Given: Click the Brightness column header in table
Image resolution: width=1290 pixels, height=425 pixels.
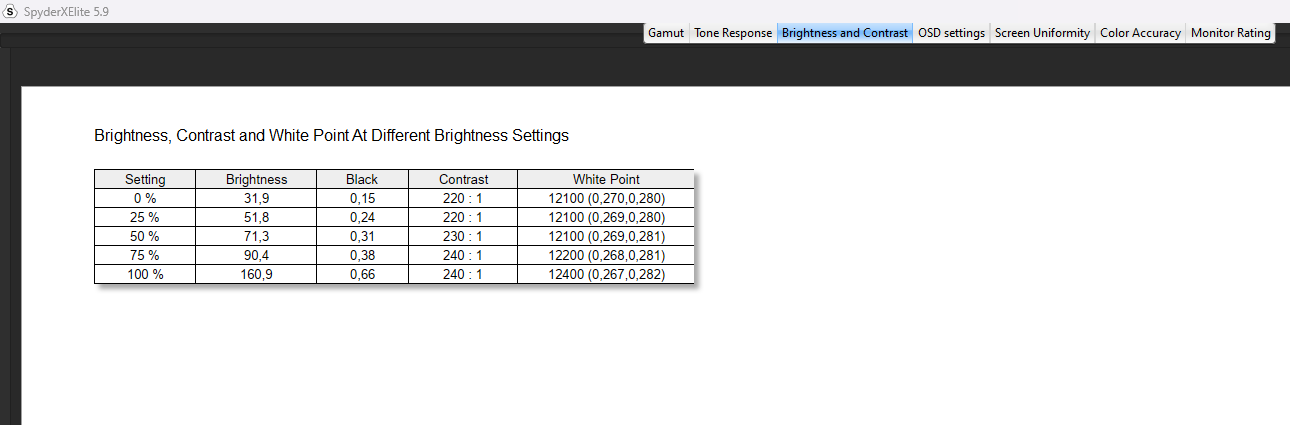Looking at the screenshot, I should coord(256,179).
